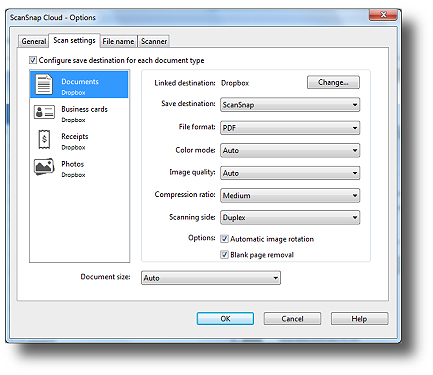Switch to the File name tab
The width and height of the screenshot is (433, 375).
click(x=118, y=41)
